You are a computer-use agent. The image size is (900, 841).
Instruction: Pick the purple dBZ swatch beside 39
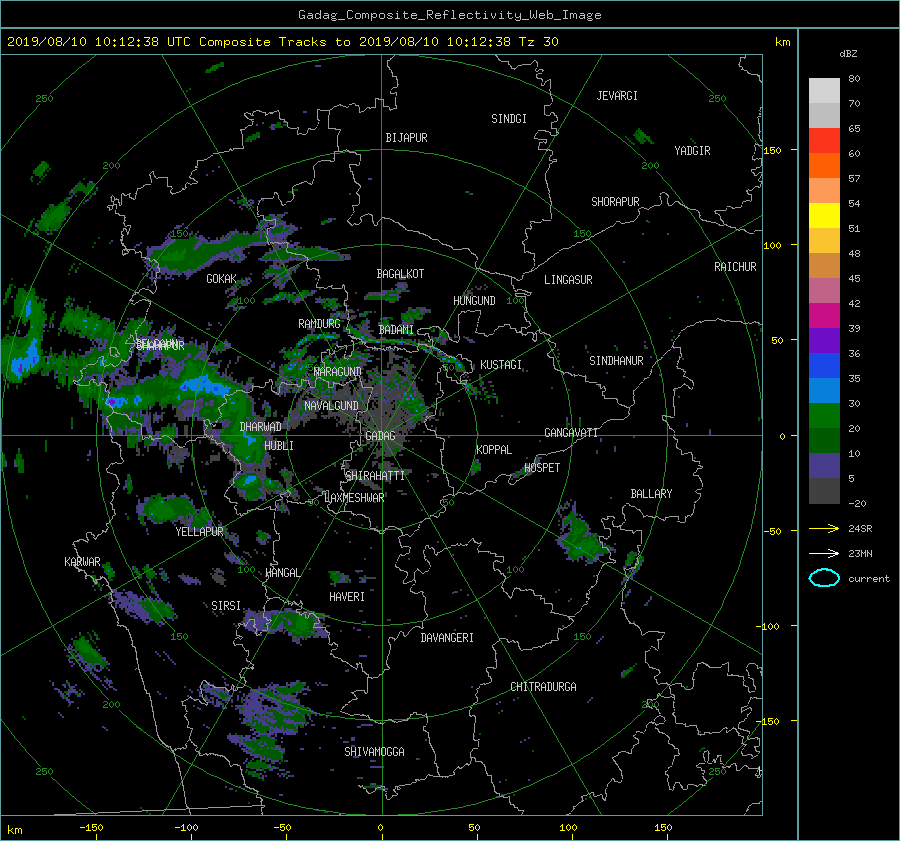pos(824,340)
